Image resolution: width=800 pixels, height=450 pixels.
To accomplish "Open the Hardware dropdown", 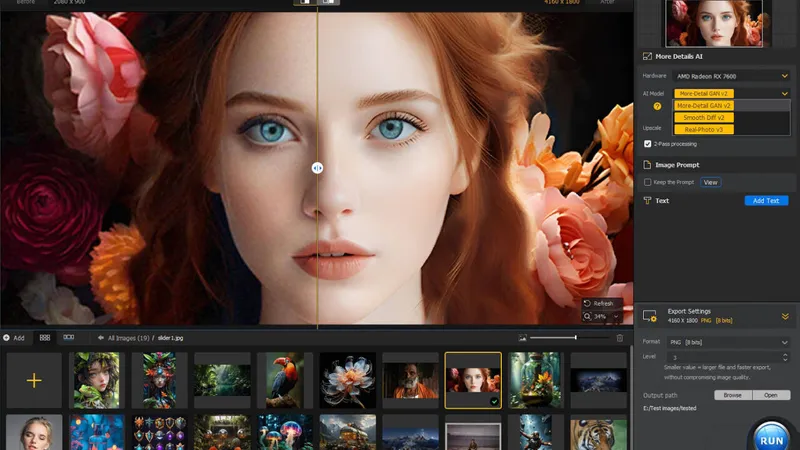I will [731, 76].
